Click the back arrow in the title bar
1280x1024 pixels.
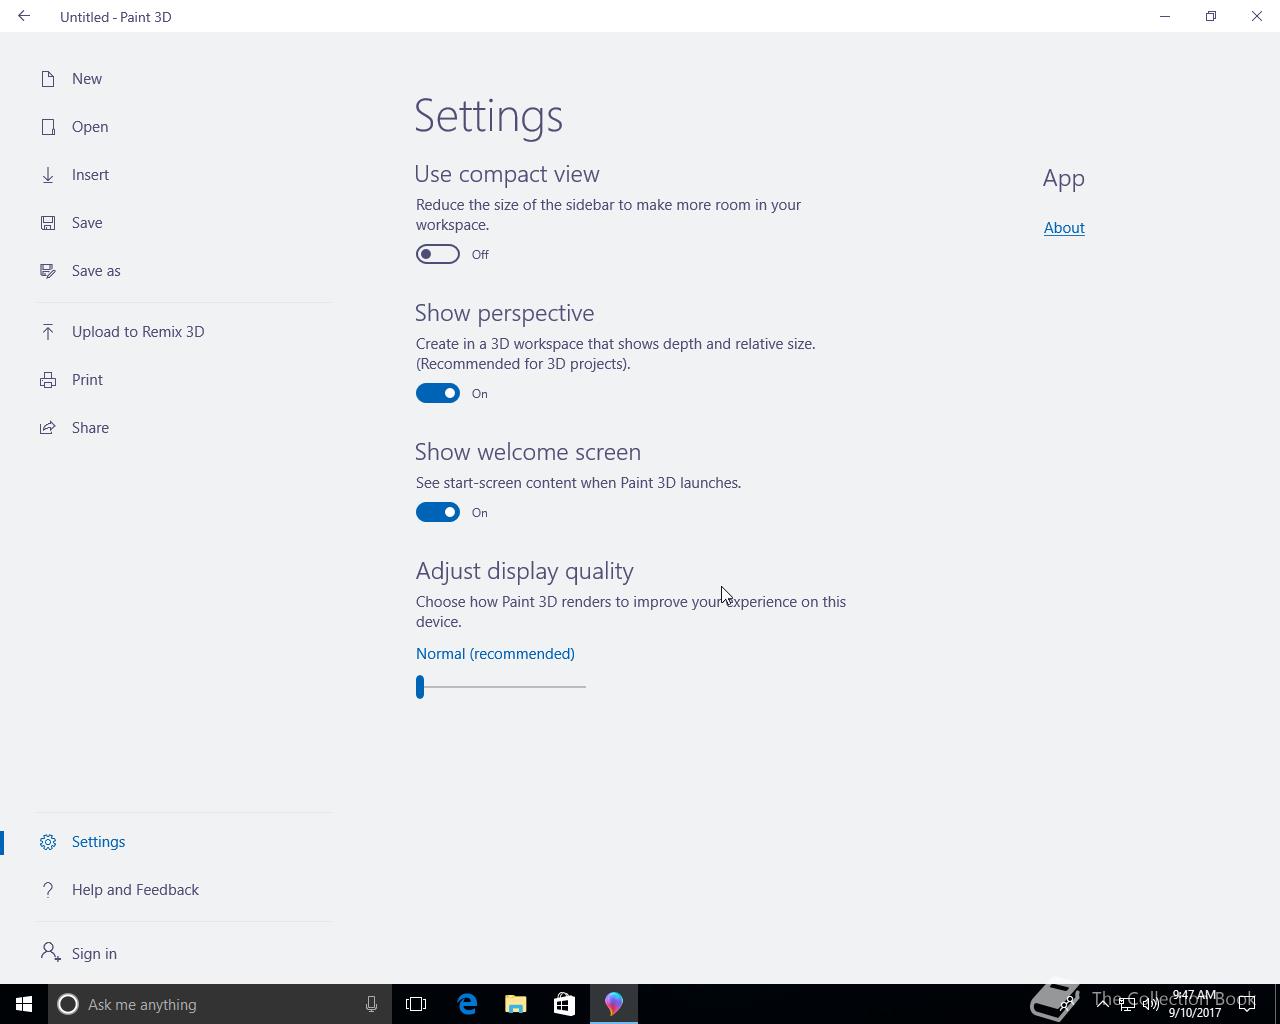tap(24, 16)
